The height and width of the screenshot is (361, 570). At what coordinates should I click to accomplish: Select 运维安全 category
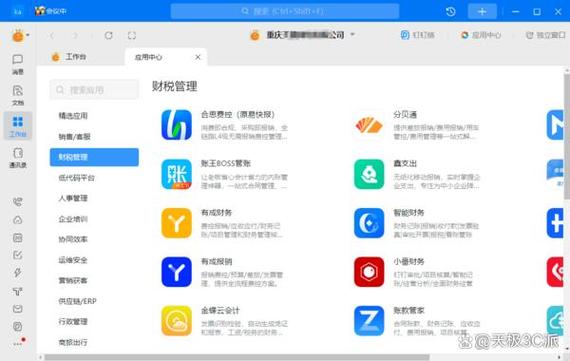point(73,260)
